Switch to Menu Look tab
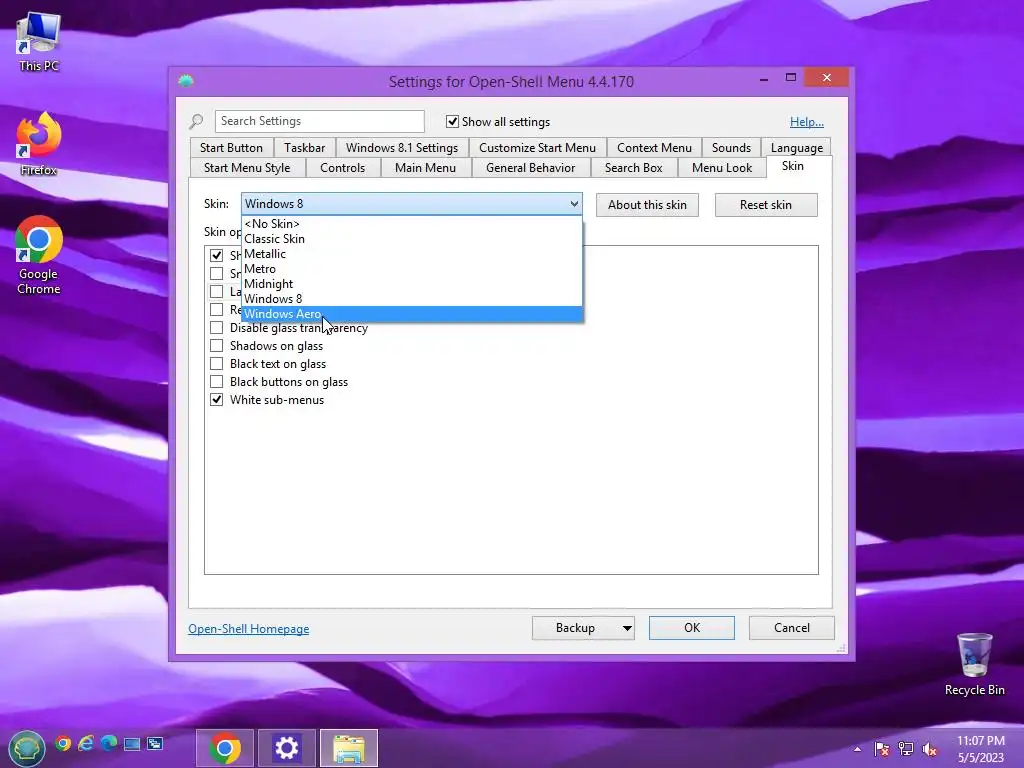 (x=722, y=168)
